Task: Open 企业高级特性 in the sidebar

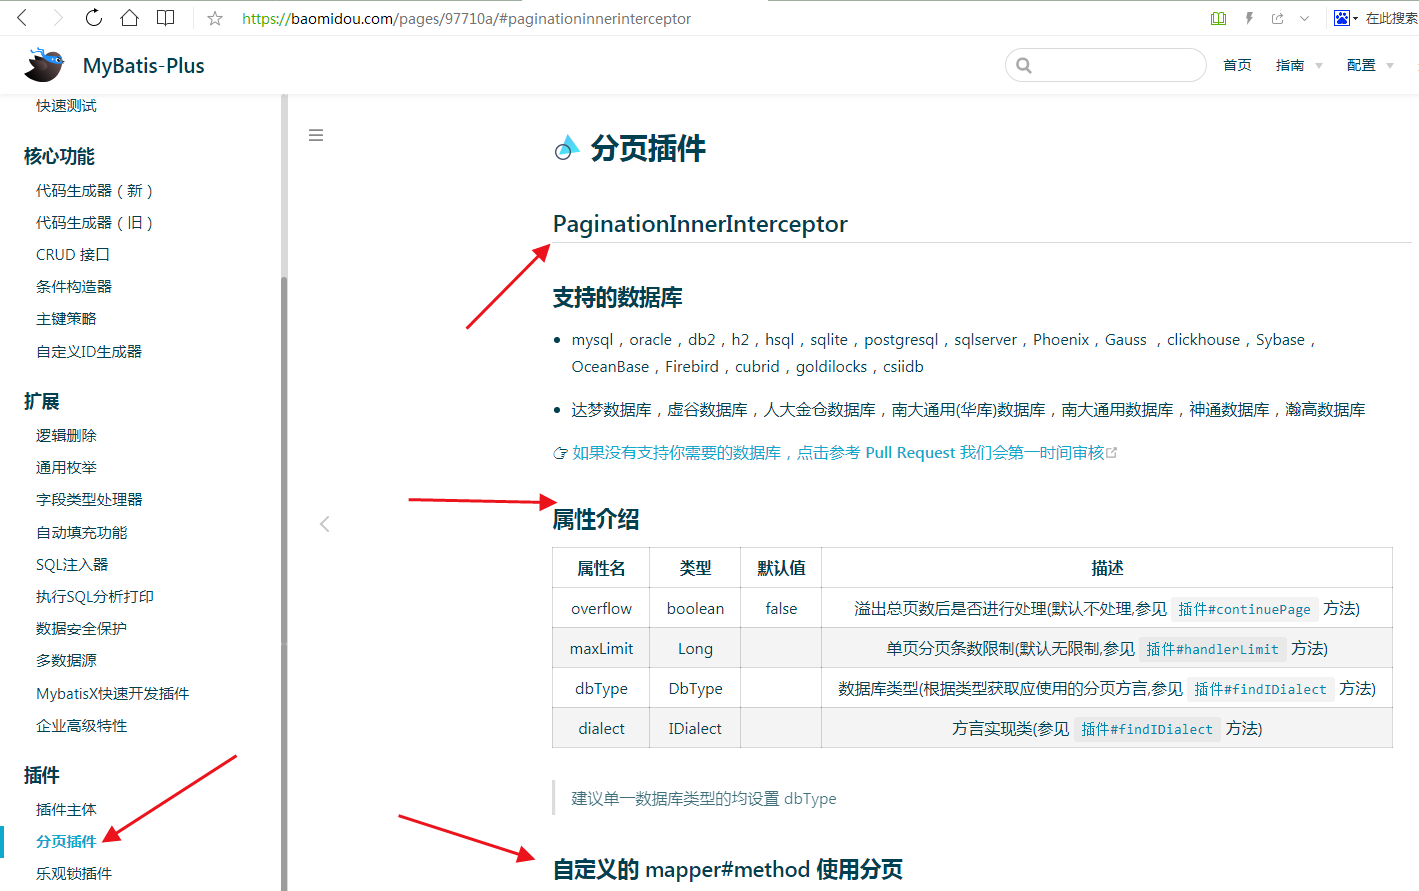Action: [x=82, y=725]
